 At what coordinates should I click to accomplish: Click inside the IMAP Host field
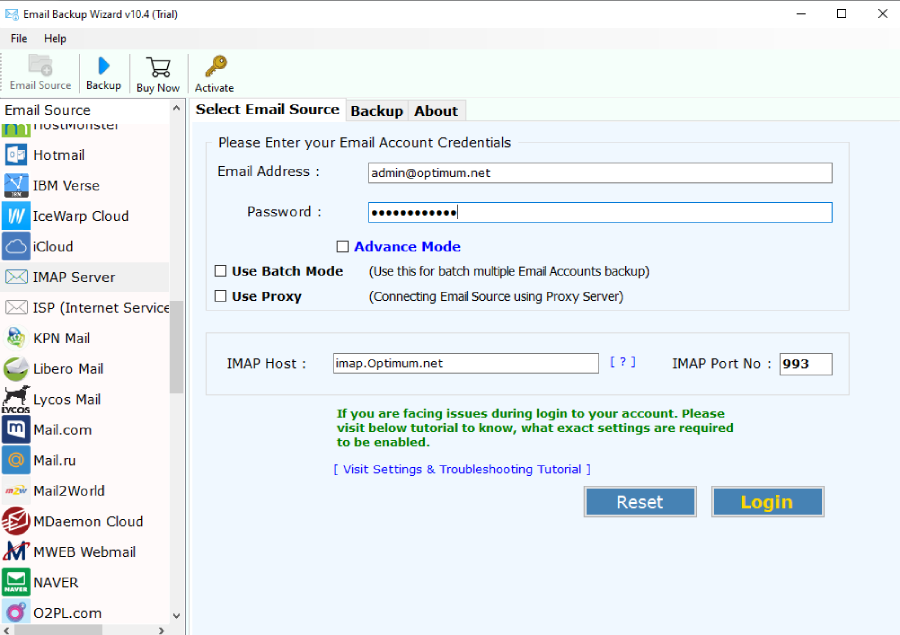(465, 364)
